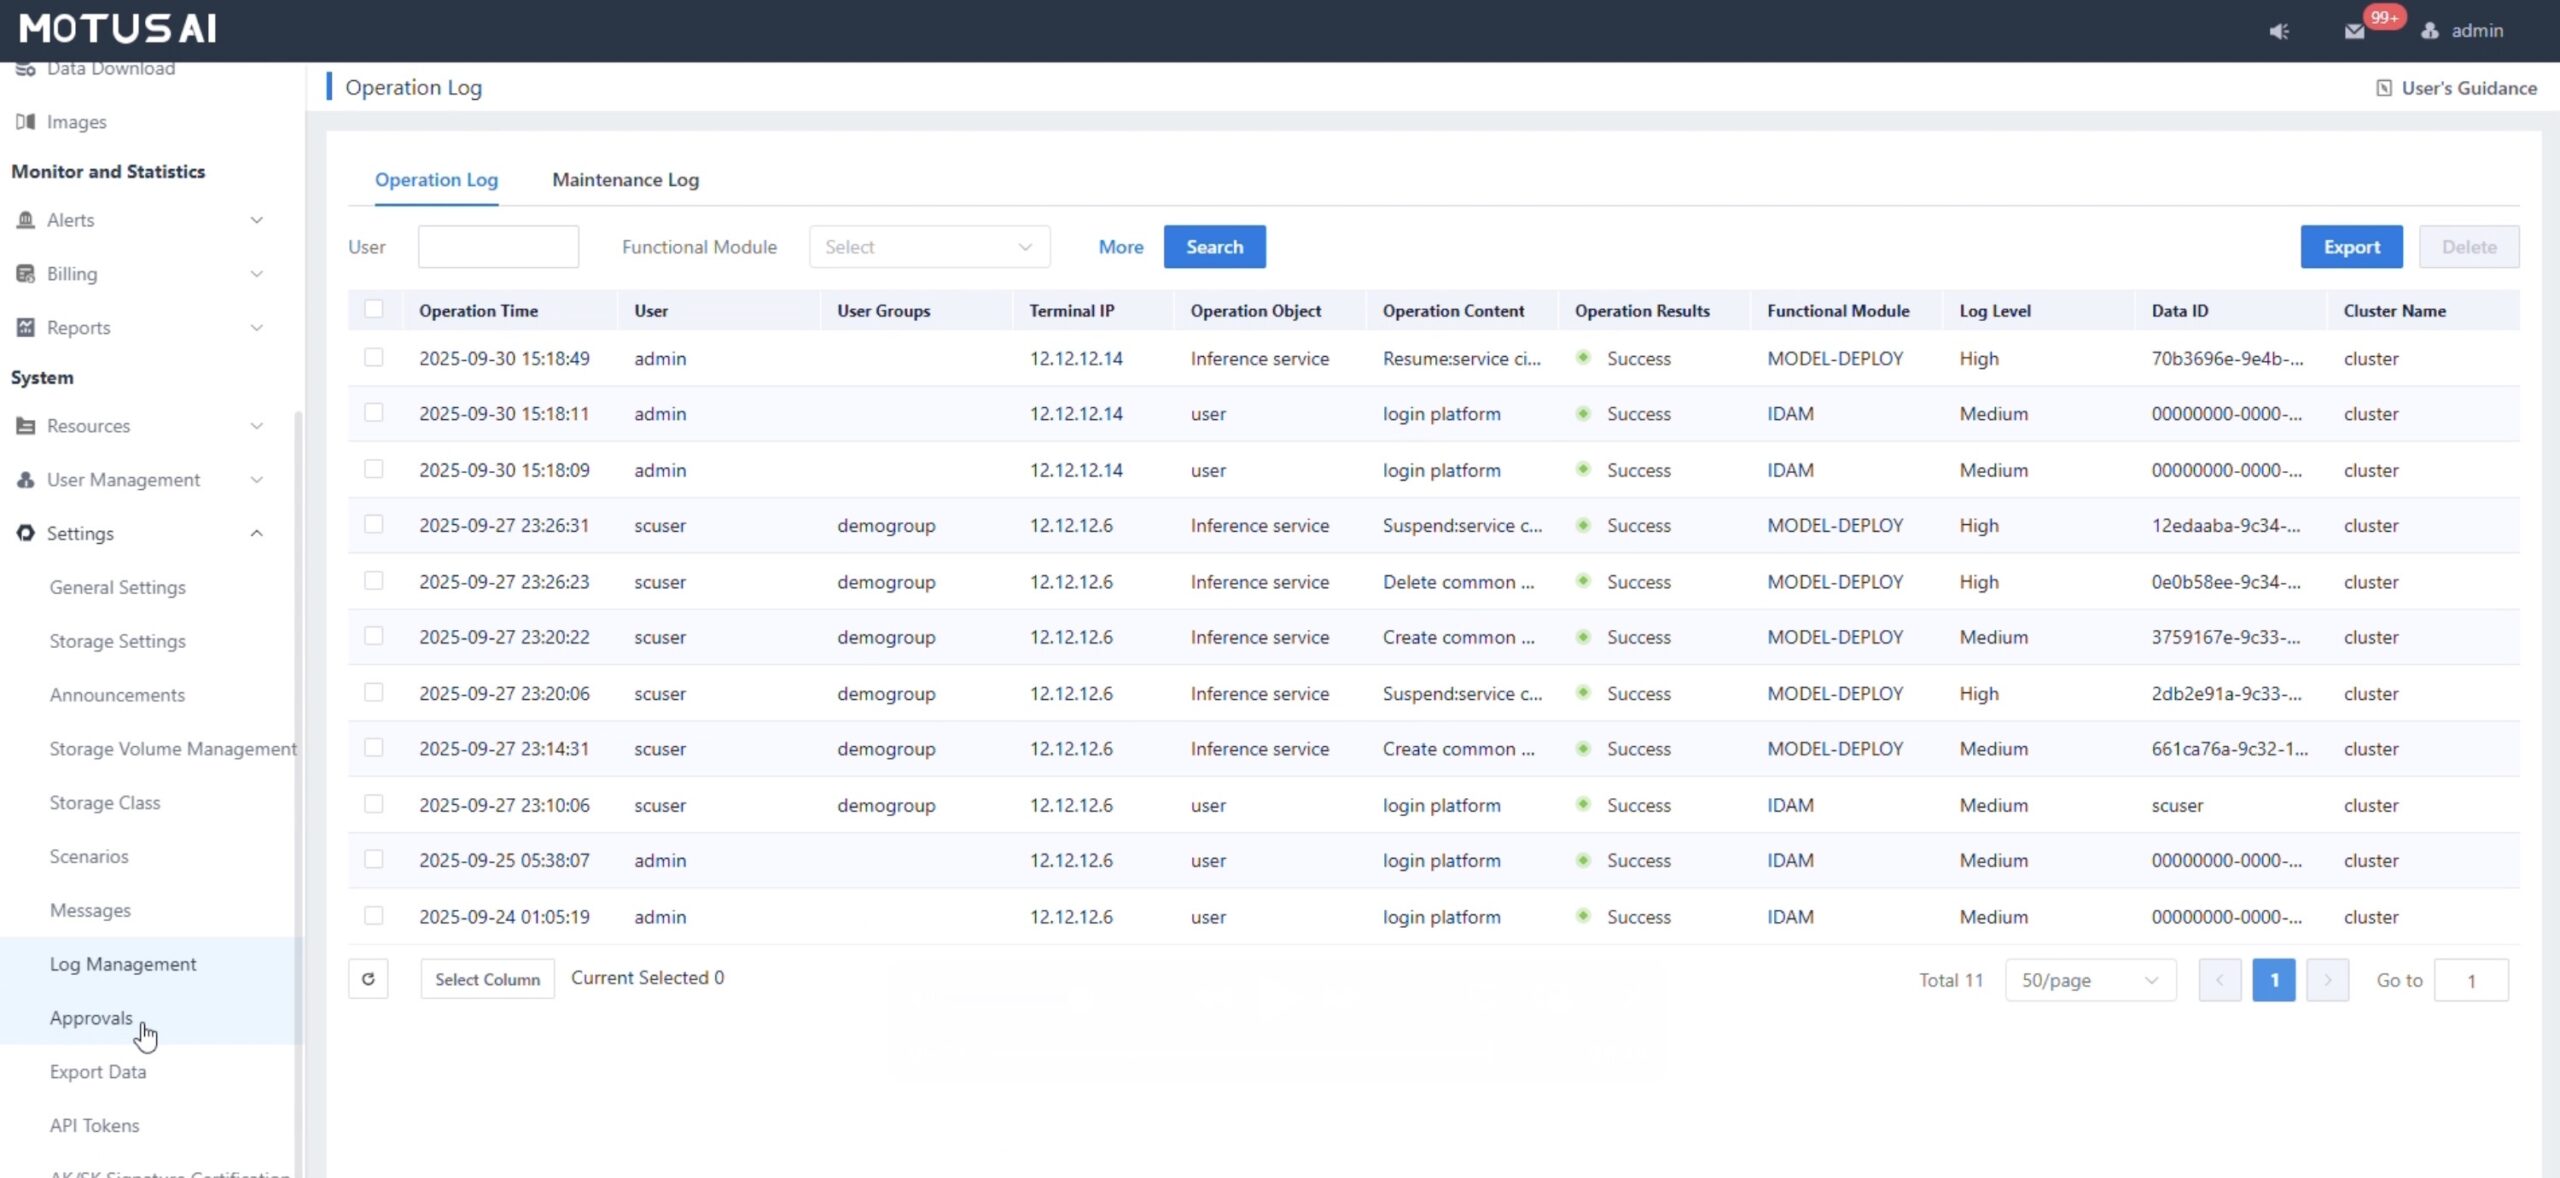Click the Select Column button
2560x1178 pixels.
[487, 979]
